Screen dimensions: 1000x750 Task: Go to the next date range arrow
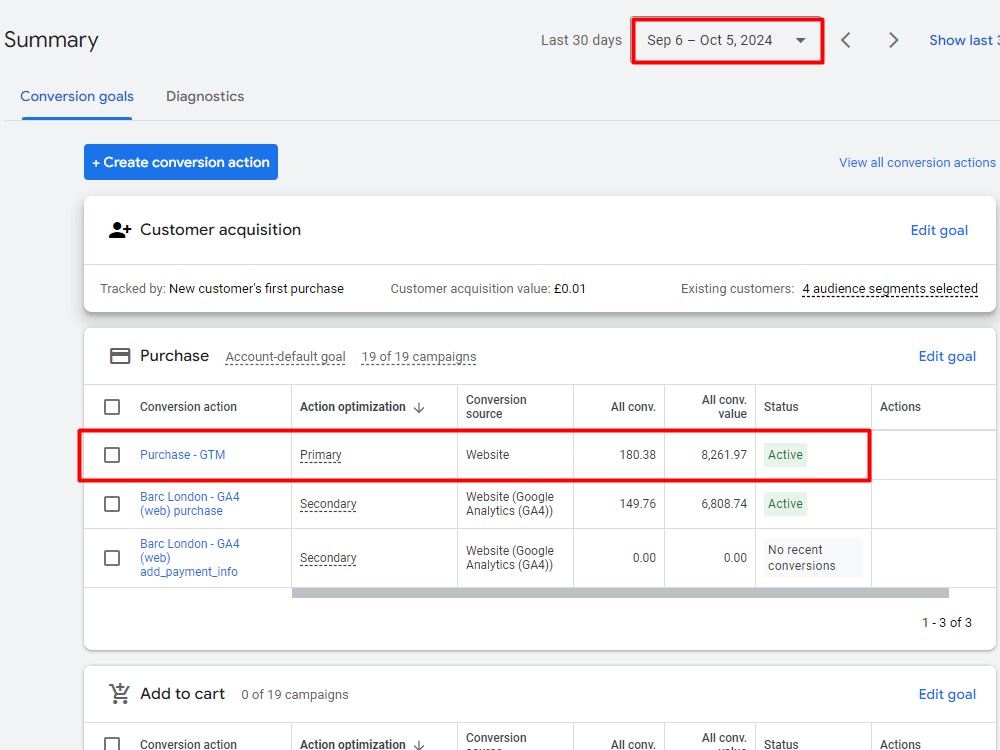tap(893, 40)
